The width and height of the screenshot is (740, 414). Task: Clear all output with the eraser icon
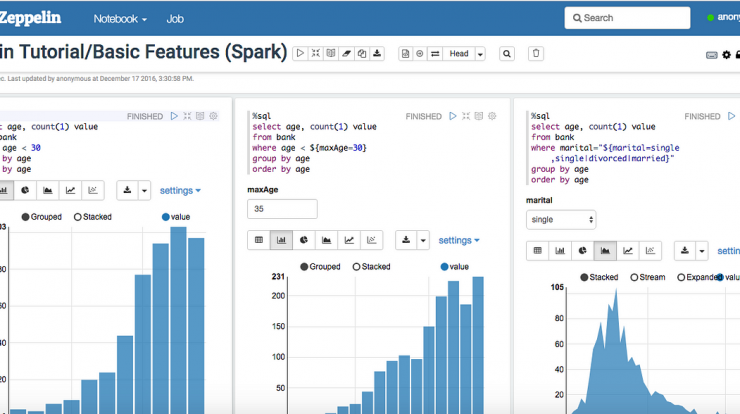click(346, 53)
